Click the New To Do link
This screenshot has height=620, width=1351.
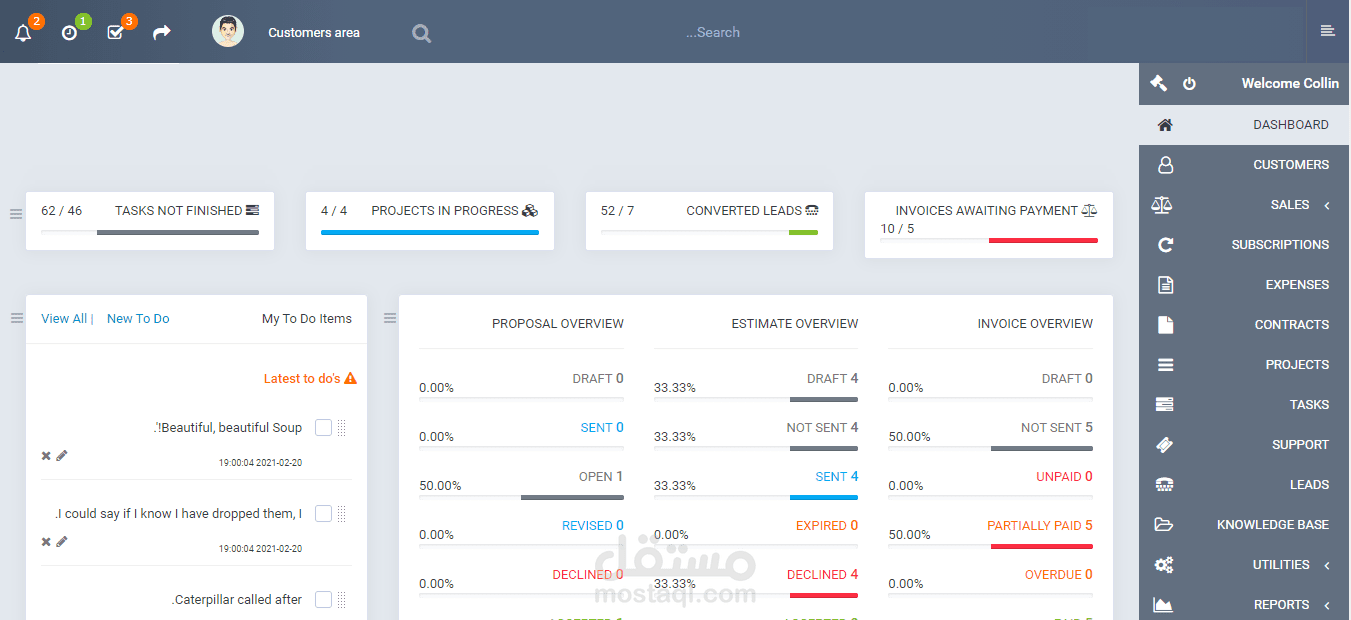137,318
